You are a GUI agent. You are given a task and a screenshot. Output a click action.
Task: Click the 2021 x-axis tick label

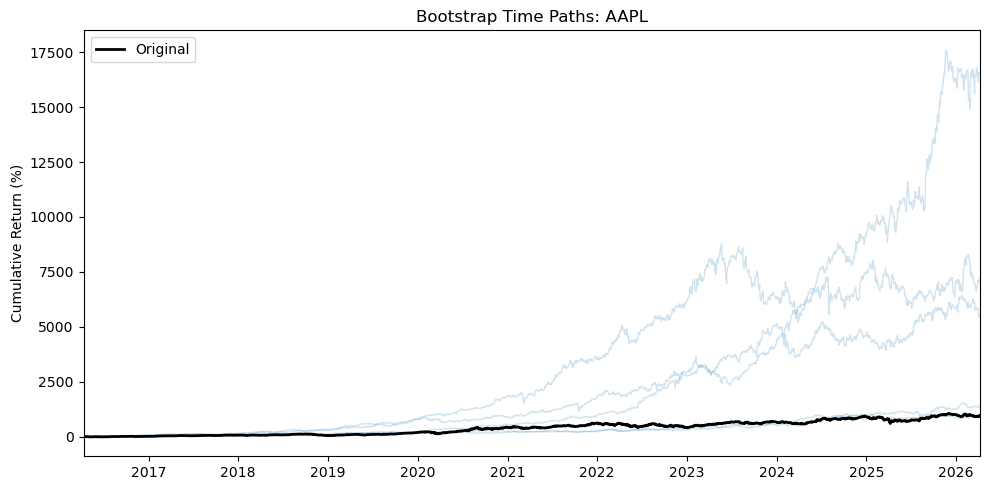[508, 470]
